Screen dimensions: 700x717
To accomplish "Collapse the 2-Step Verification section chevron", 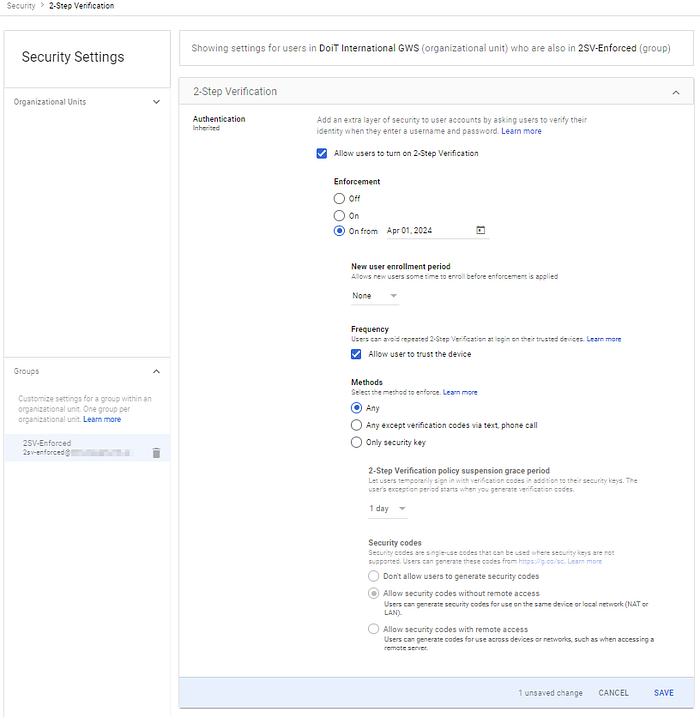I will tap(676, 92).
